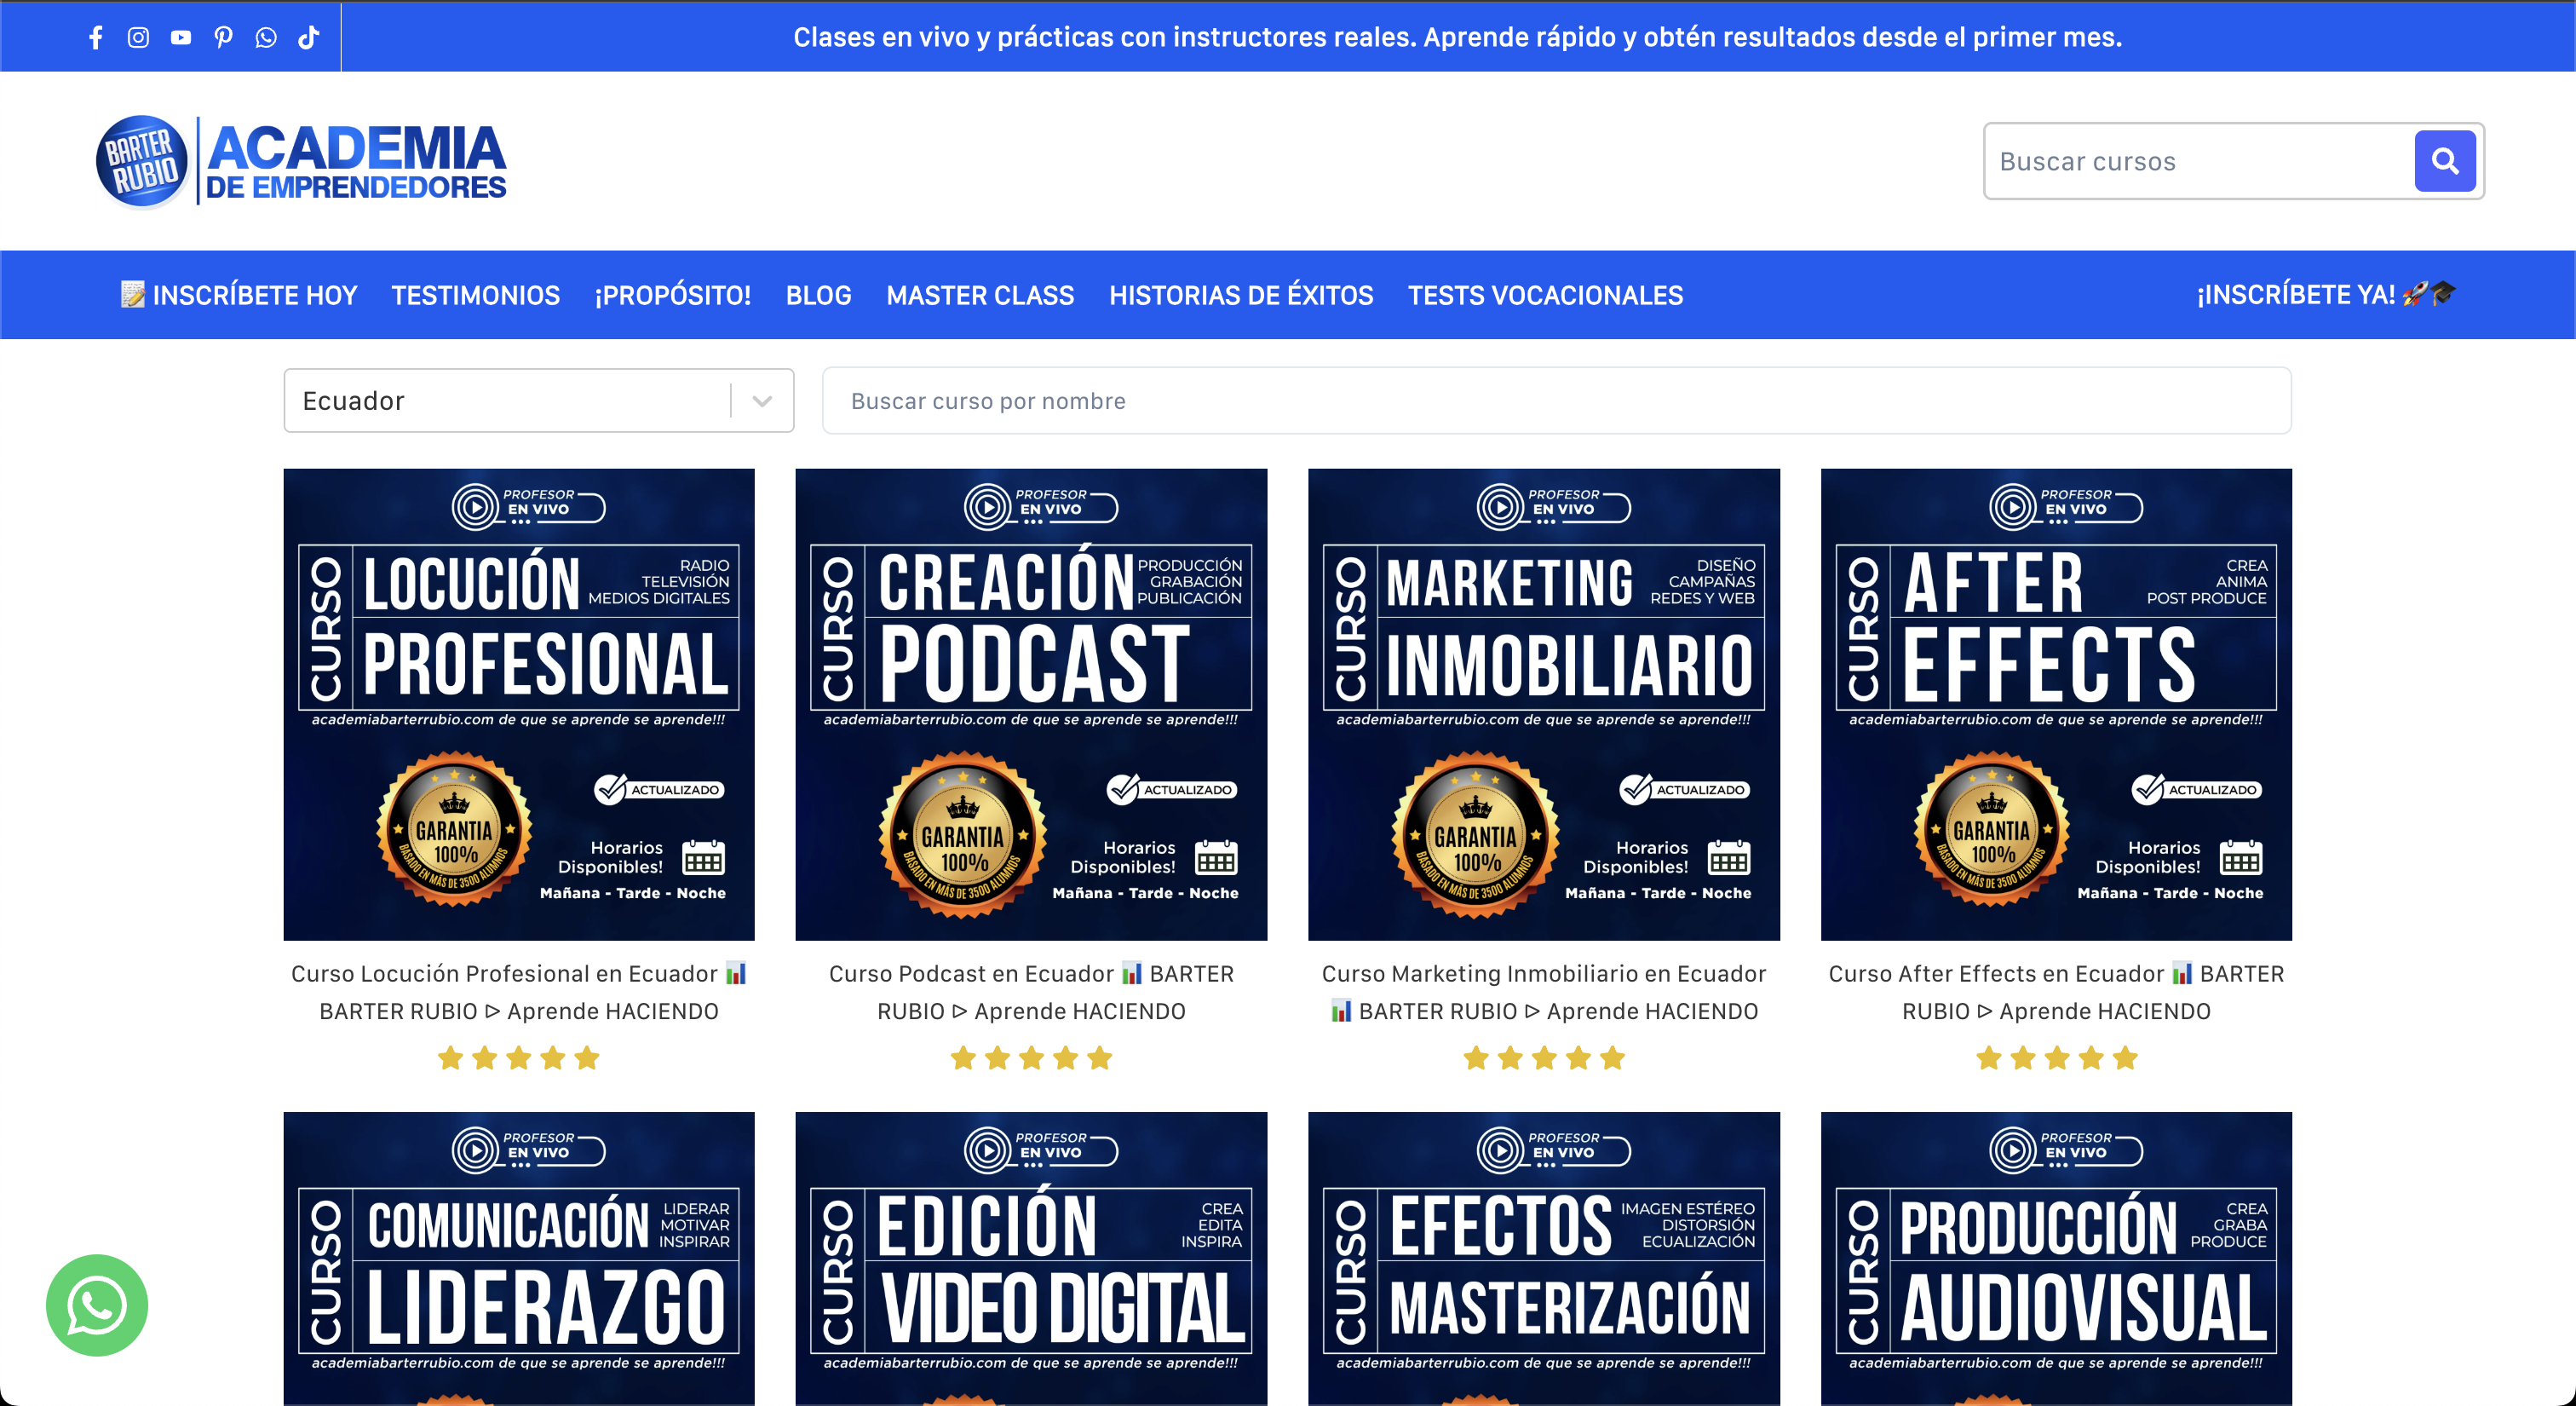Open the TikTok profile icon

pos(307,37)
